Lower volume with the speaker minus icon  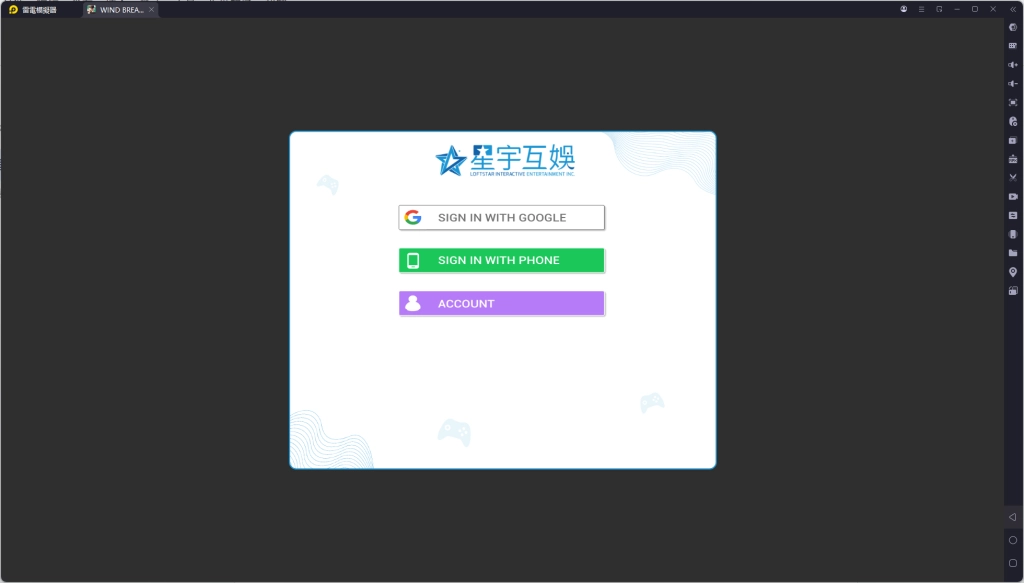point(1013,84)
